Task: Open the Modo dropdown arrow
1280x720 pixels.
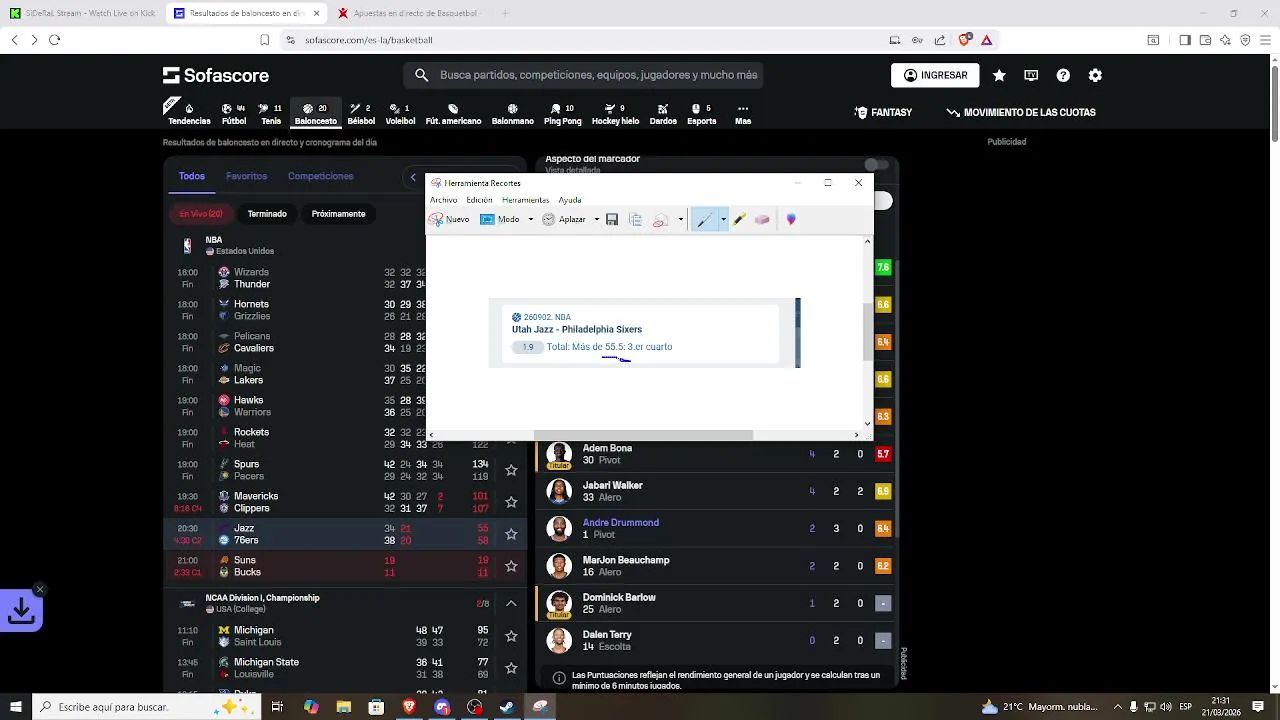Action: [x=530, y=219]
